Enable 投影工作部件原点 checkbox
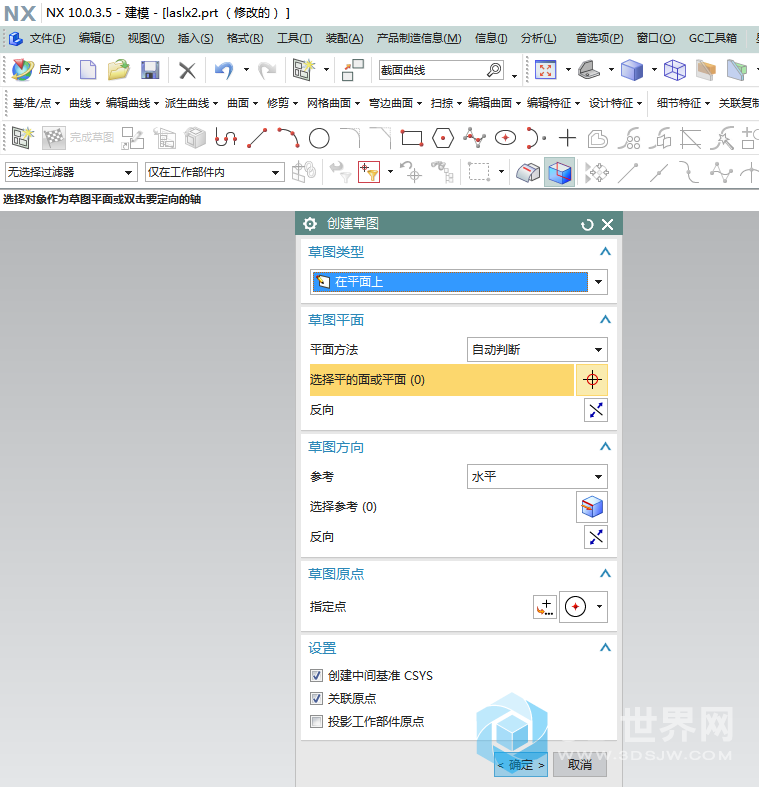The width and height of the screenshot is (759, 787). pyautogui.click(x=316, y=721)
